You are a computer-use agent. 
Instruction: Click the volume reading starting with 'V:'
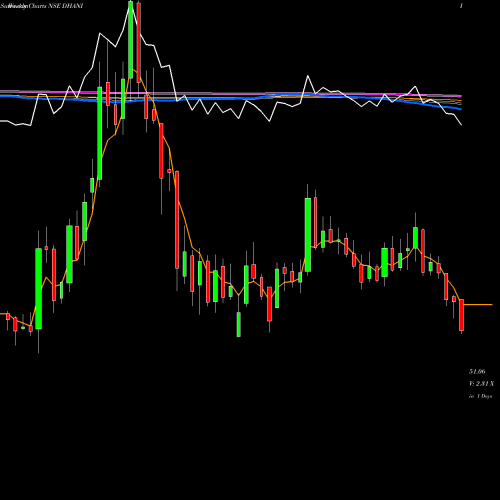(x=481, y=384)
